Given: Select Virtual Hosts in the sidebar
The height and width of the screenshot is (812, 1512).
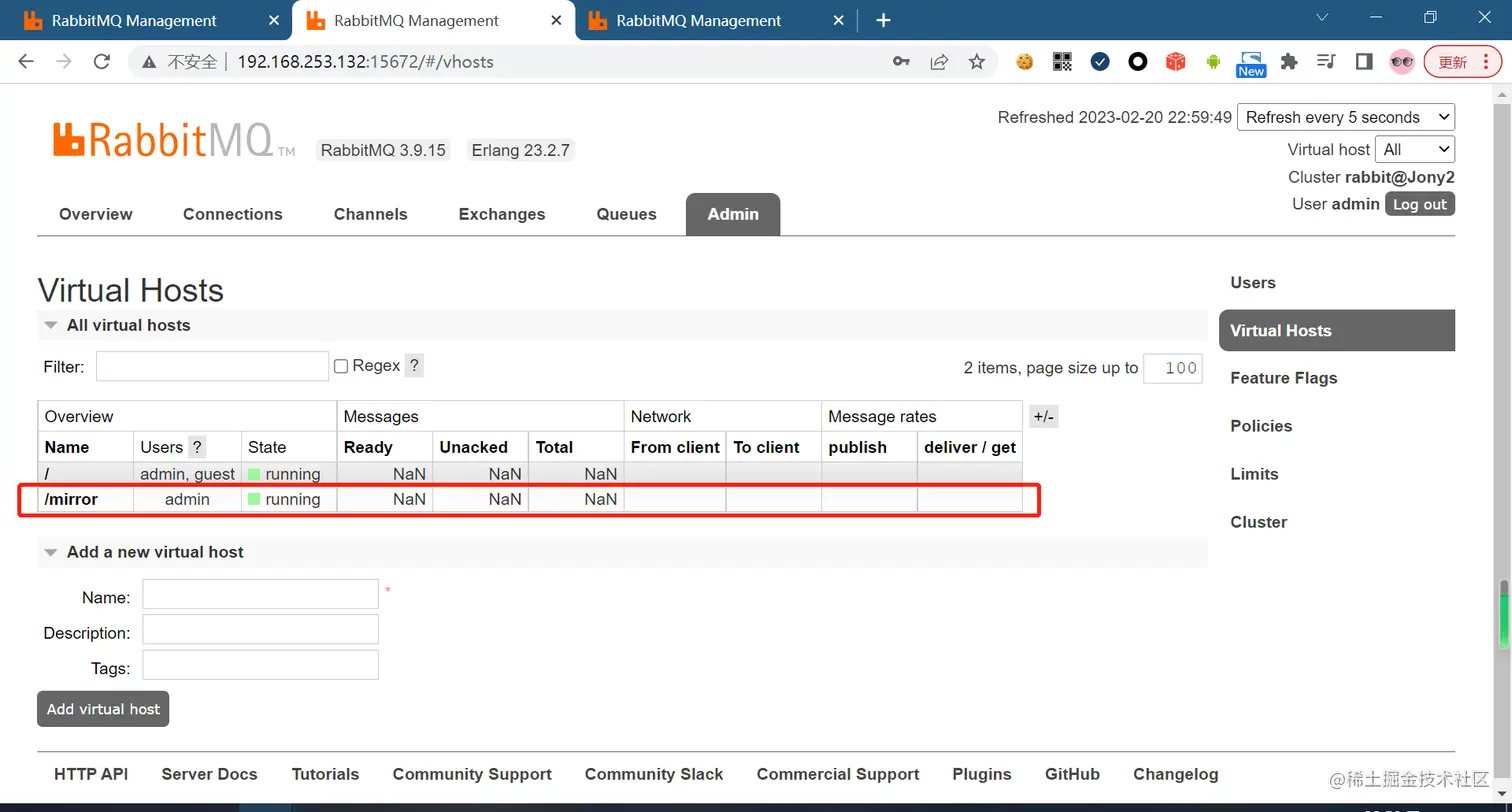Looking at the screenshot, I should (1337, 330).
